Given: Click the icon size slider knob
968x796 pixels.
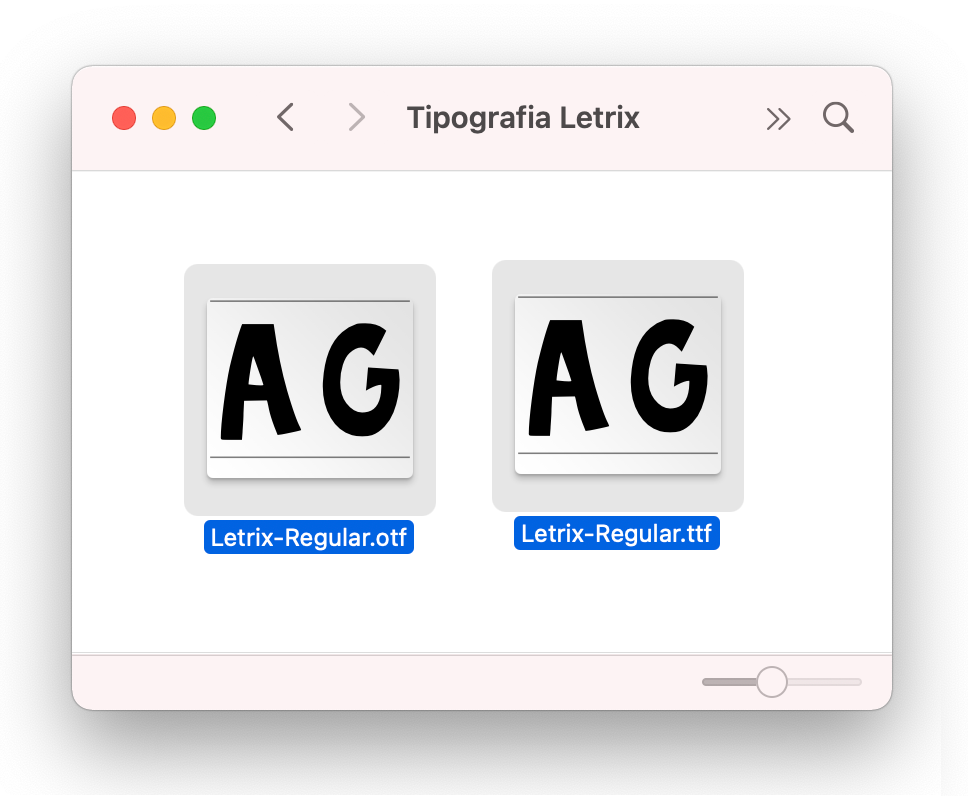Looking at the screenshot, I should click(x=771, y=682).
